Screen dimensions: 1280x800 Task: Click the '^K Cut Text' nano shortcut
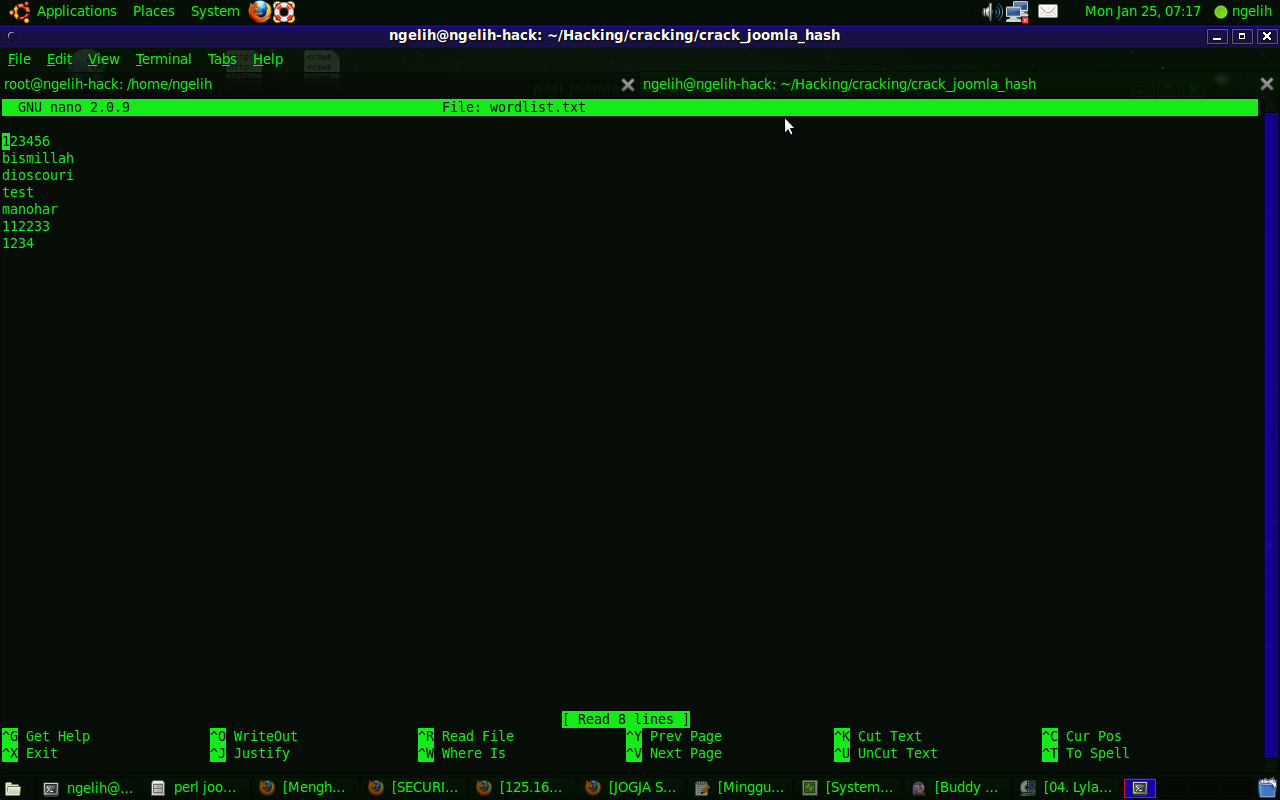coord(878,736)
